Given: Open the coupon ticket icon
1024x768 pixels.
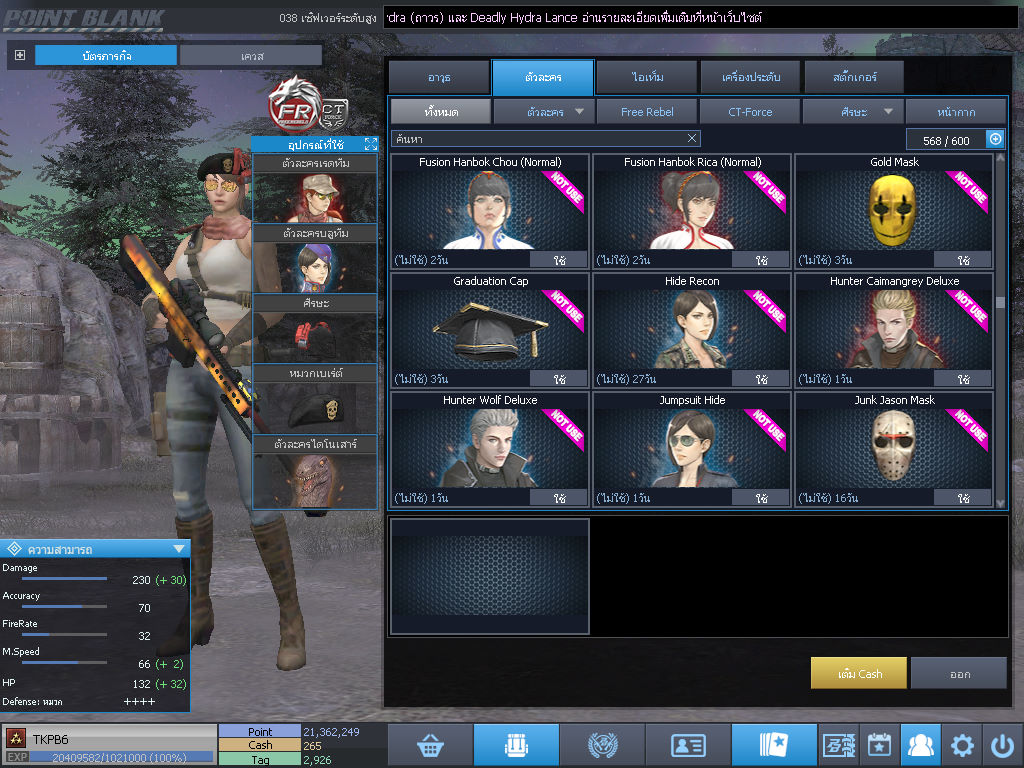Looking at the screenshot, I should 839,744.
